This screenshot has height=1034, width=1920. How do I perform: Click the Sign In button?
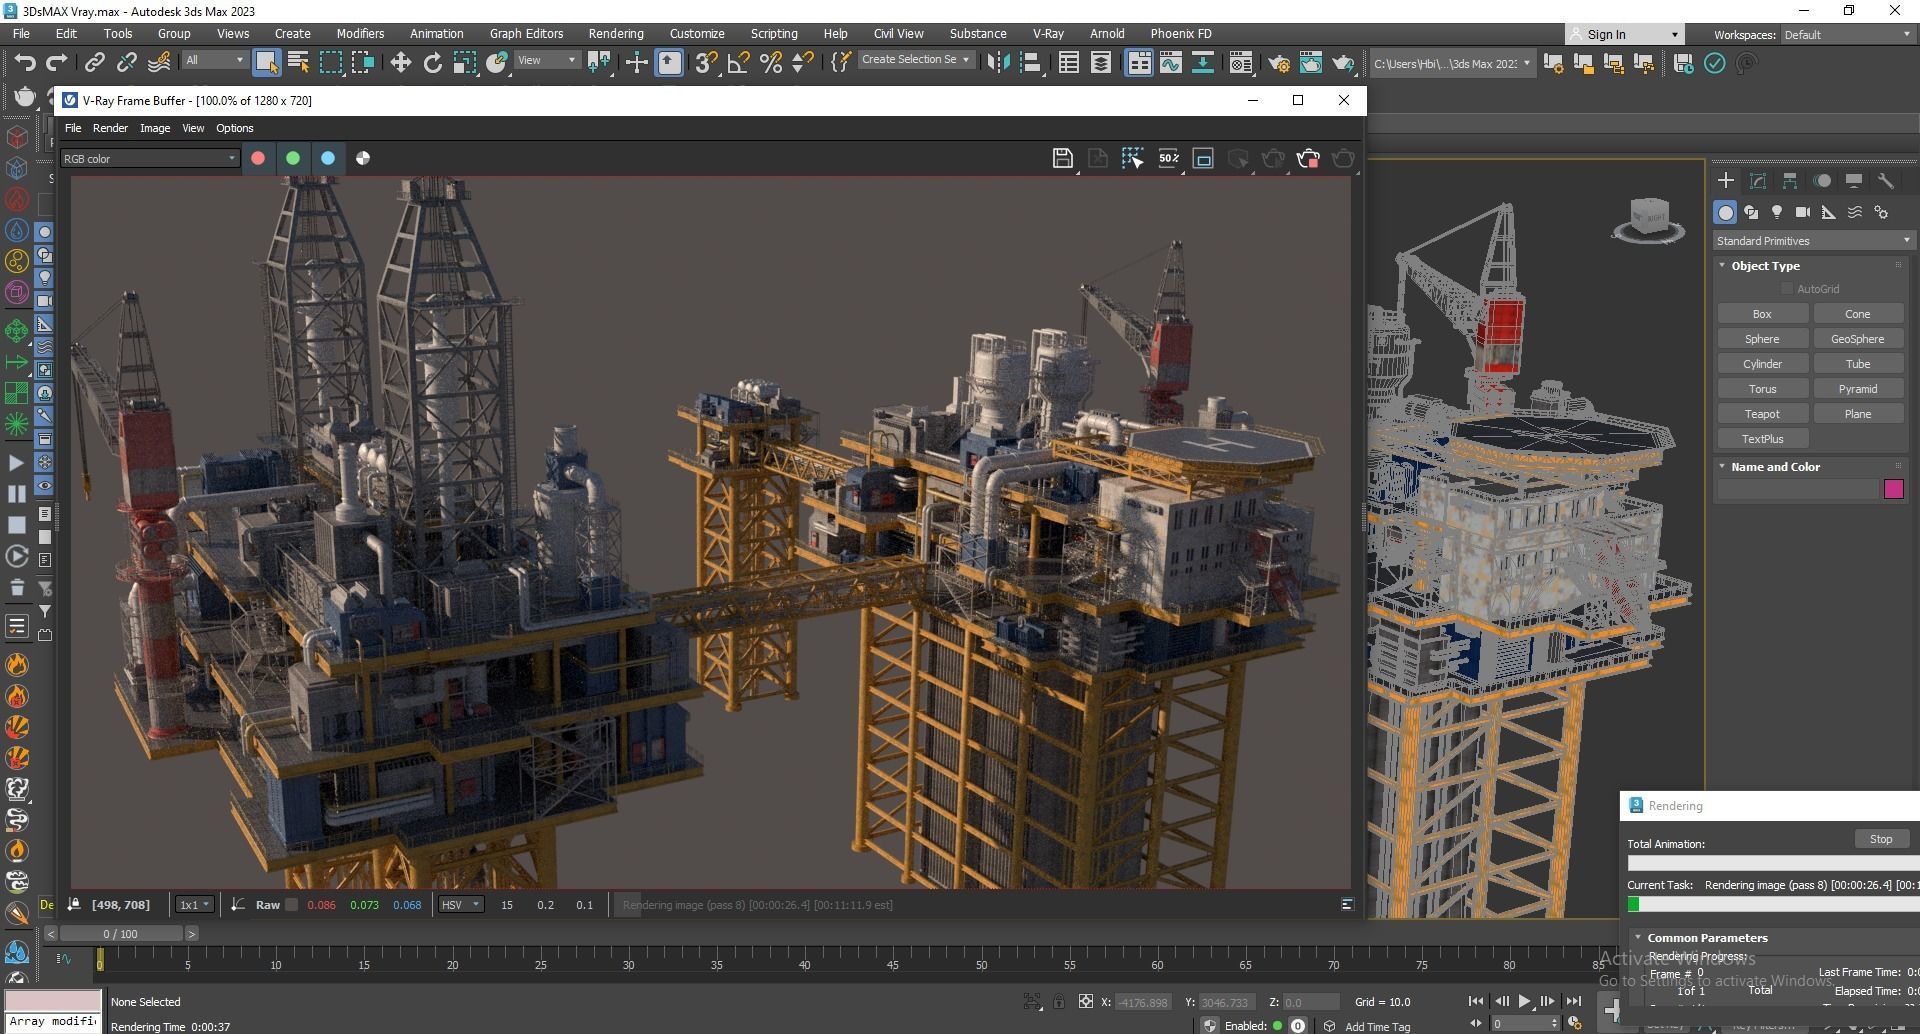point(1624,34)
